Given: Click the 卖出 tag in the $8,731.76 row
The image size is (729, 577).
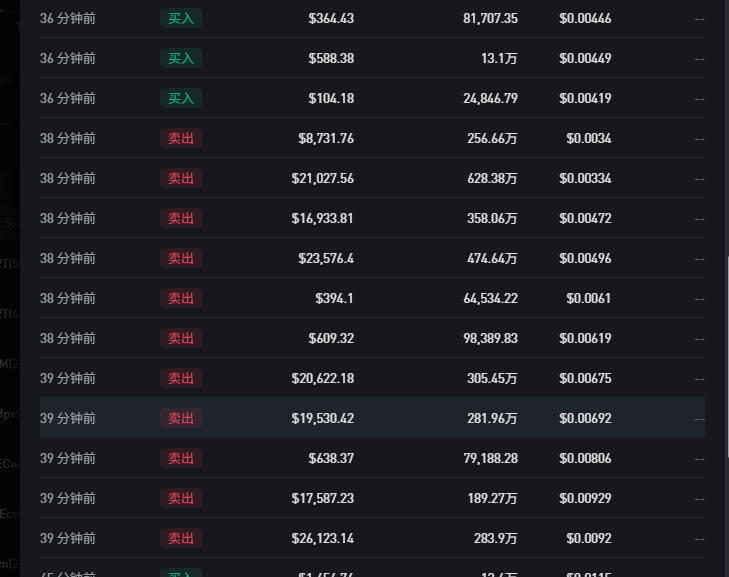Looking at the screenshot, I should [181, 138].
